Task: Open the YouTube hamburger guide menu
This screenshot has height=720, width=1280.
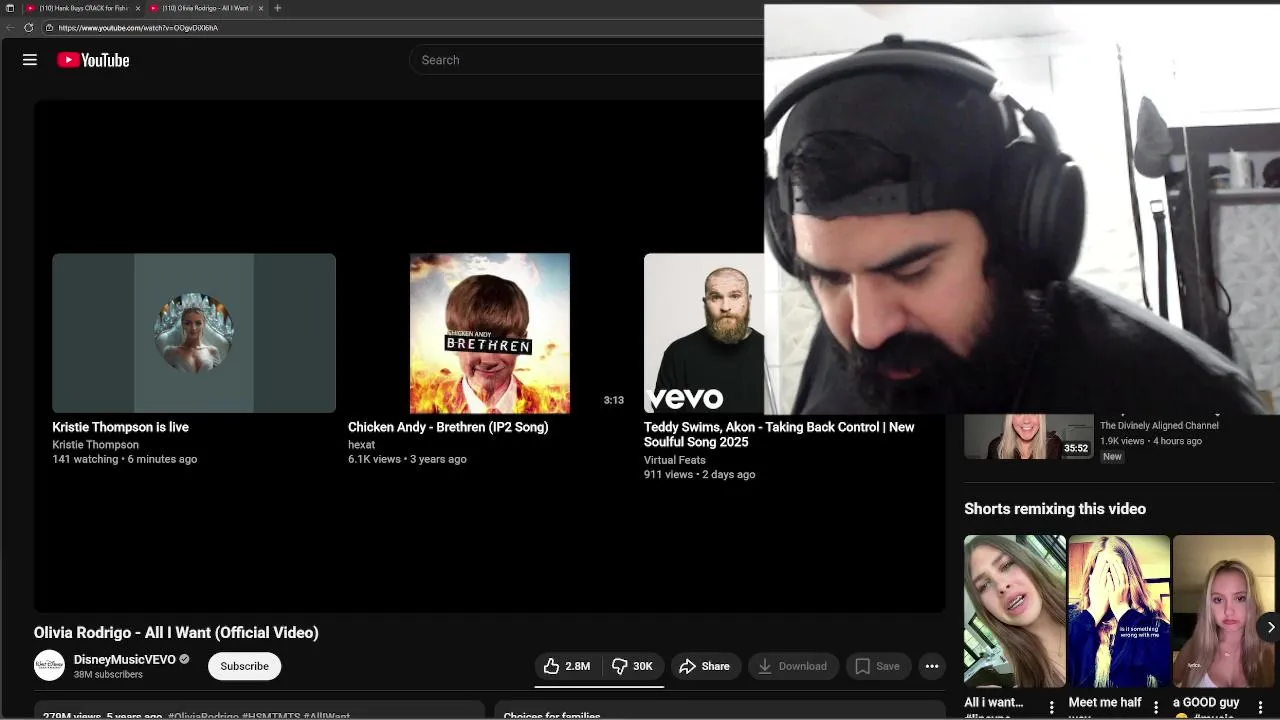Action: coord(30,60)
